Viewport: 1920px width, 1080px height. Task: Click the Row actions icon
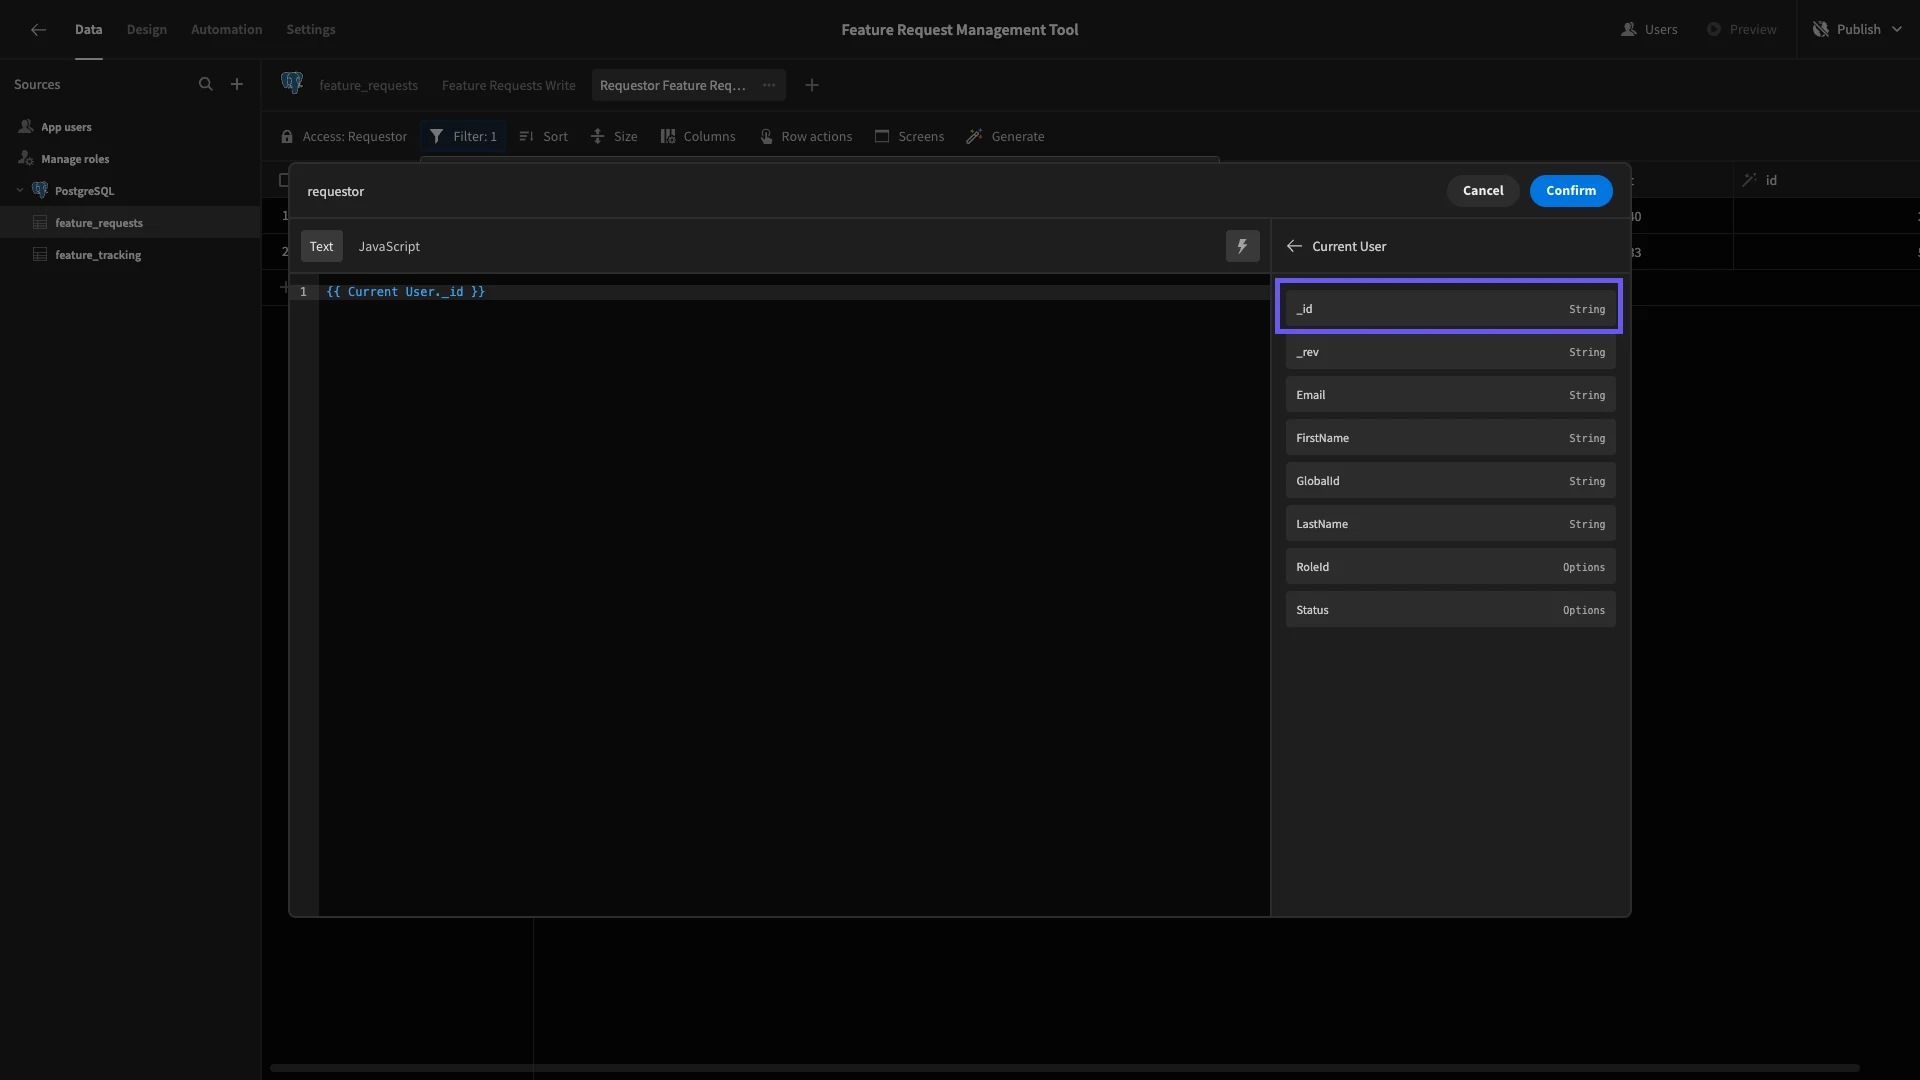(x=766, y=137)
